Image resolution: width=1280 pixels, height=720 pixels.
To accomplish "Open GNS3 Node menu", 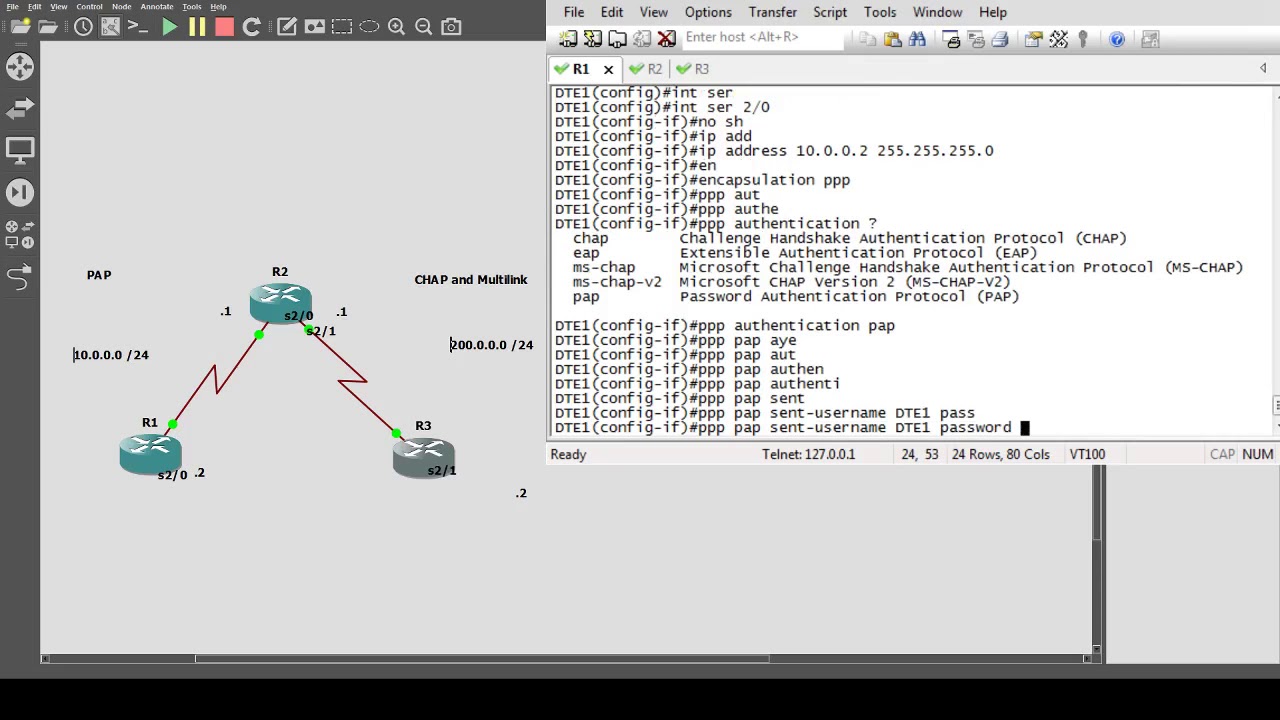I will coord(121,6).
